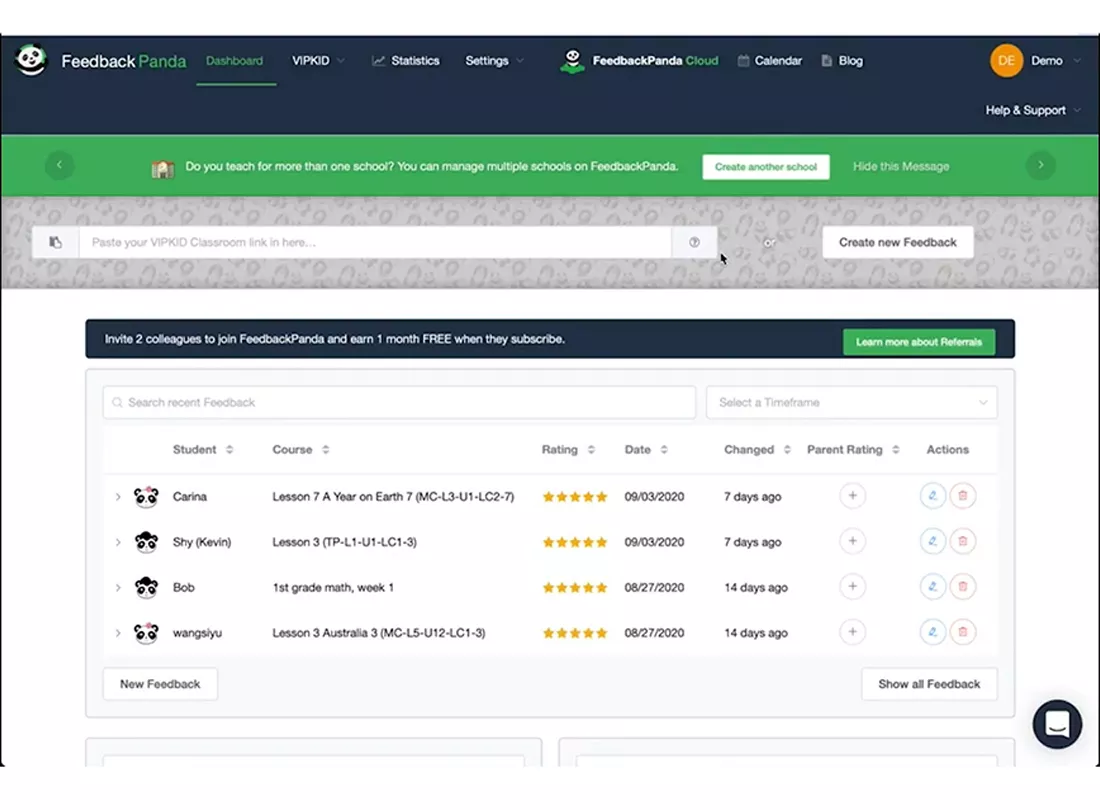Sort table by Rating column
This screenshot has height=810, width=1100.
click(568, 450)
